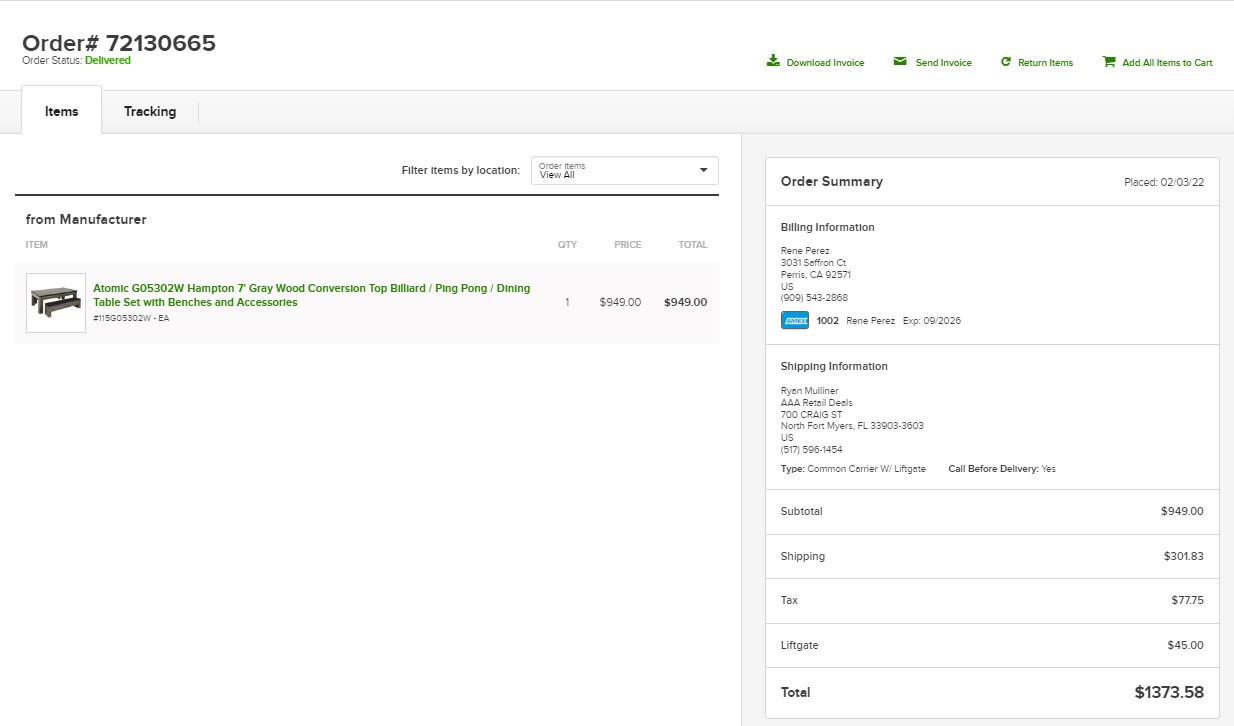Click the bold item total $949.00
Viewport: 1234px width, 726px height.
click(x=685, y=302)
